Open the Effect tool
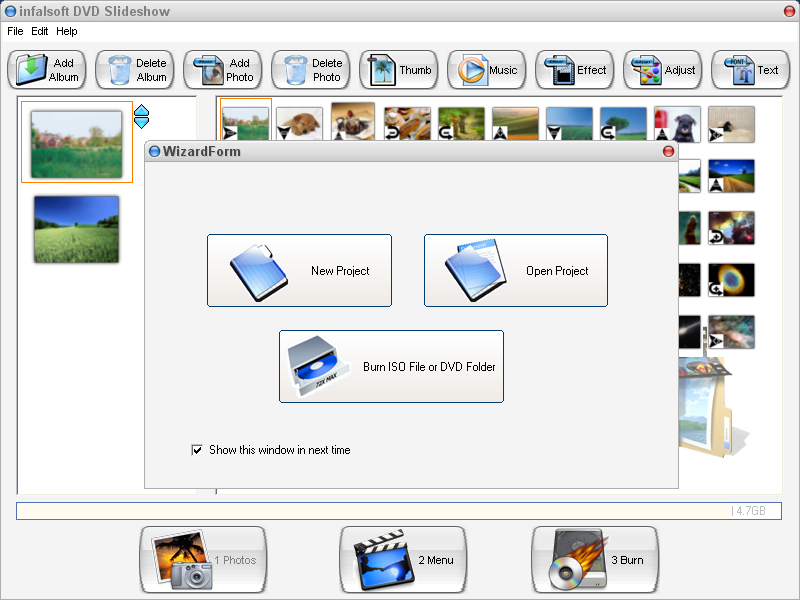 574,69
